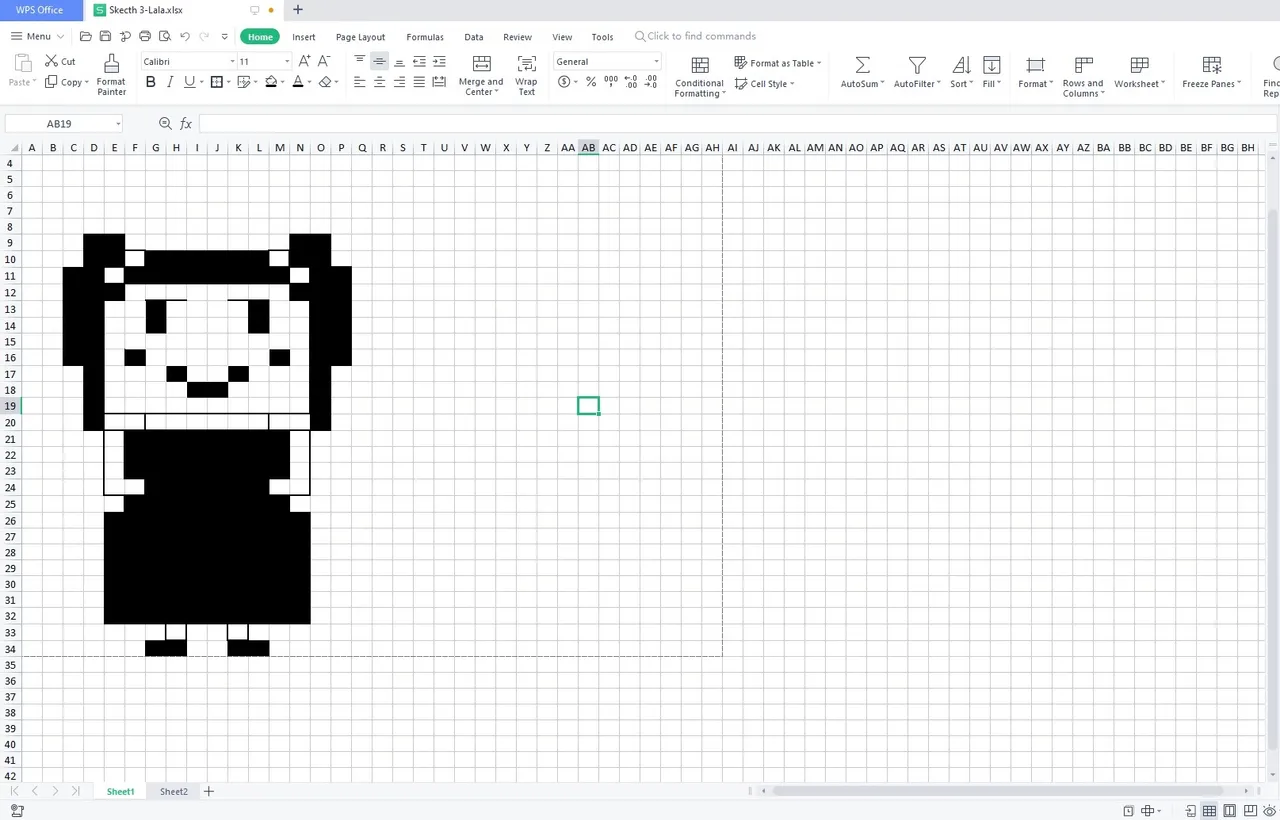Open the Review ribbon tab

coord(517,37)
